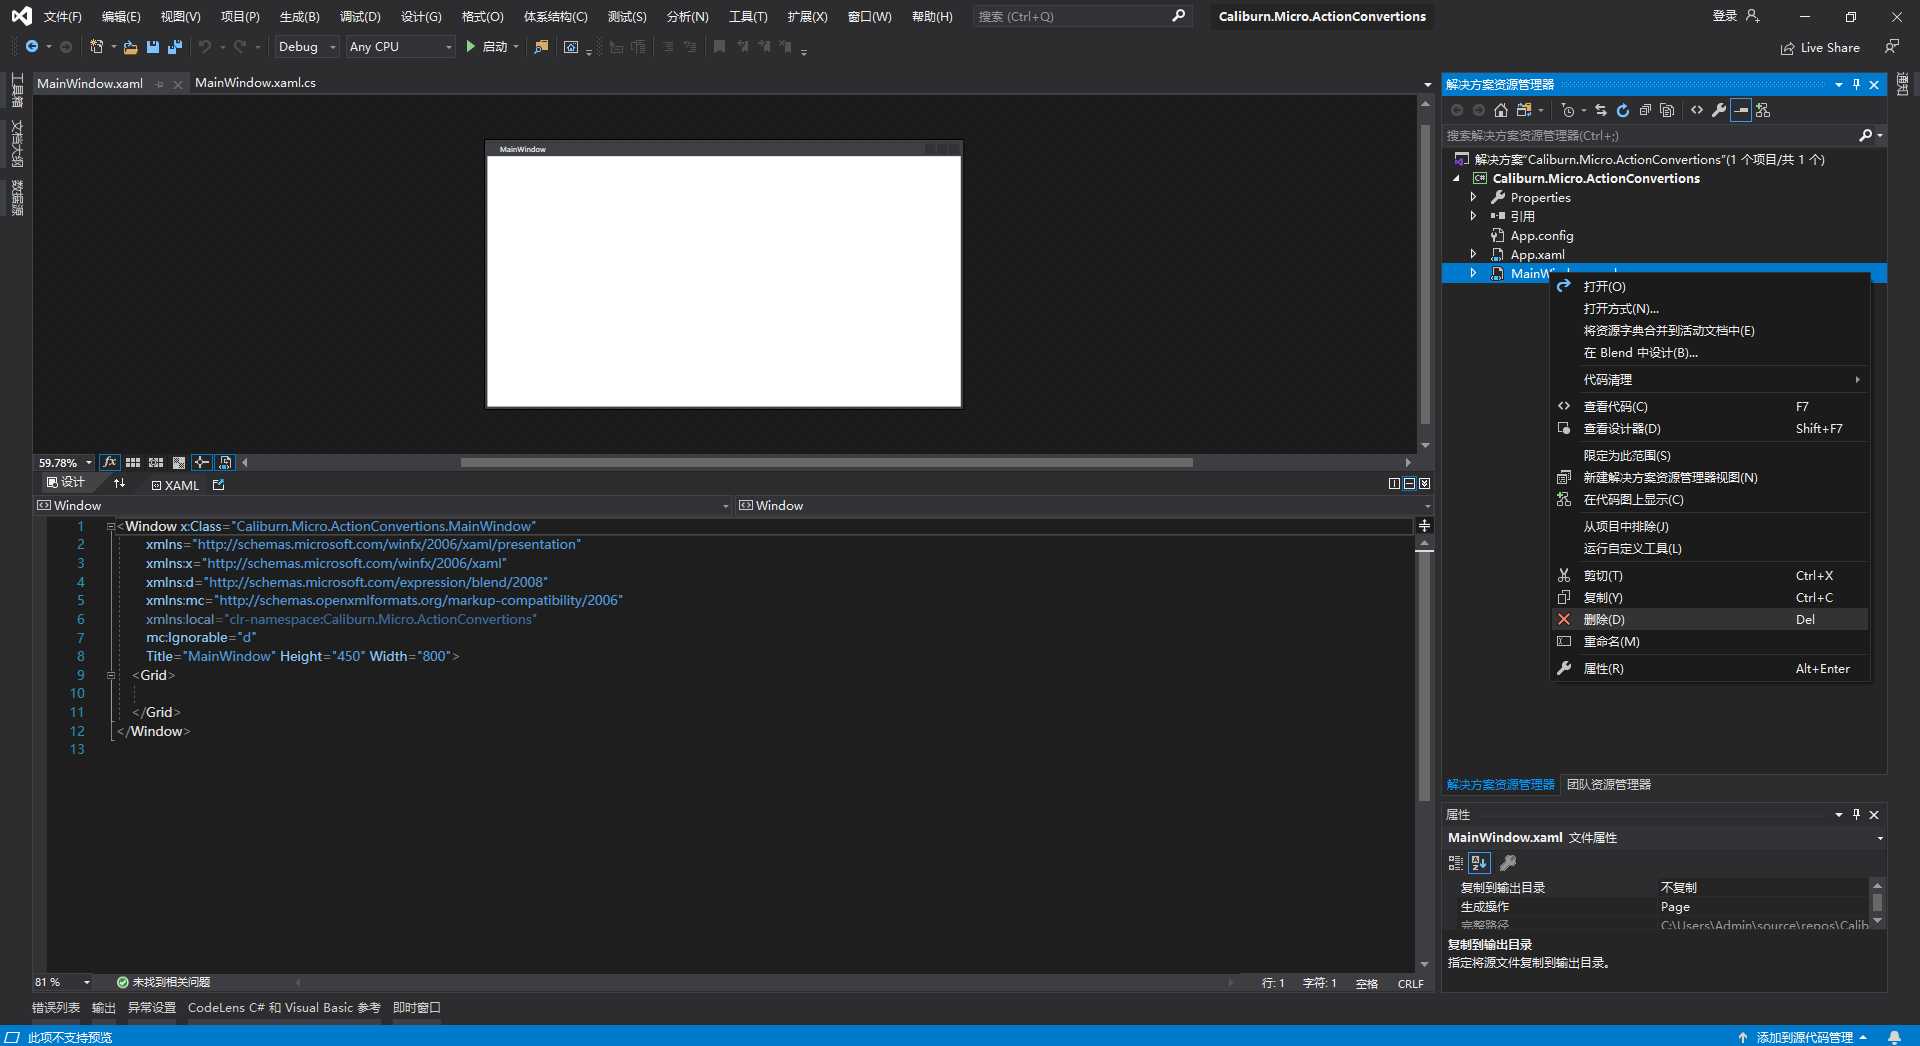Open the Debug configuration dropdown

pos(307,47)
